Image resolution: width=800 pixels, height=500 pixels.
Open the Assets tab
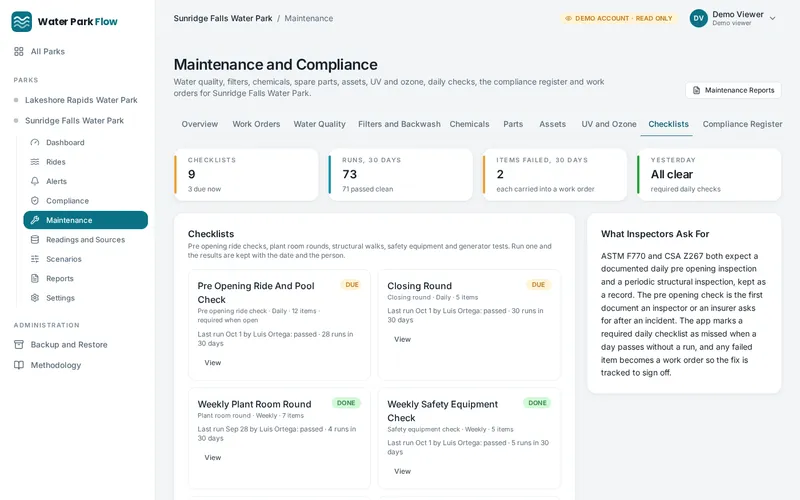click(553, 124)
